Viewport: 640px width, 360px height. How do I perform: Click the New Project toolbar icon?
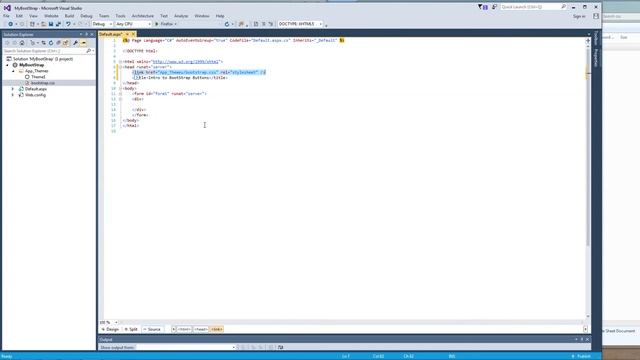[32, 24]
